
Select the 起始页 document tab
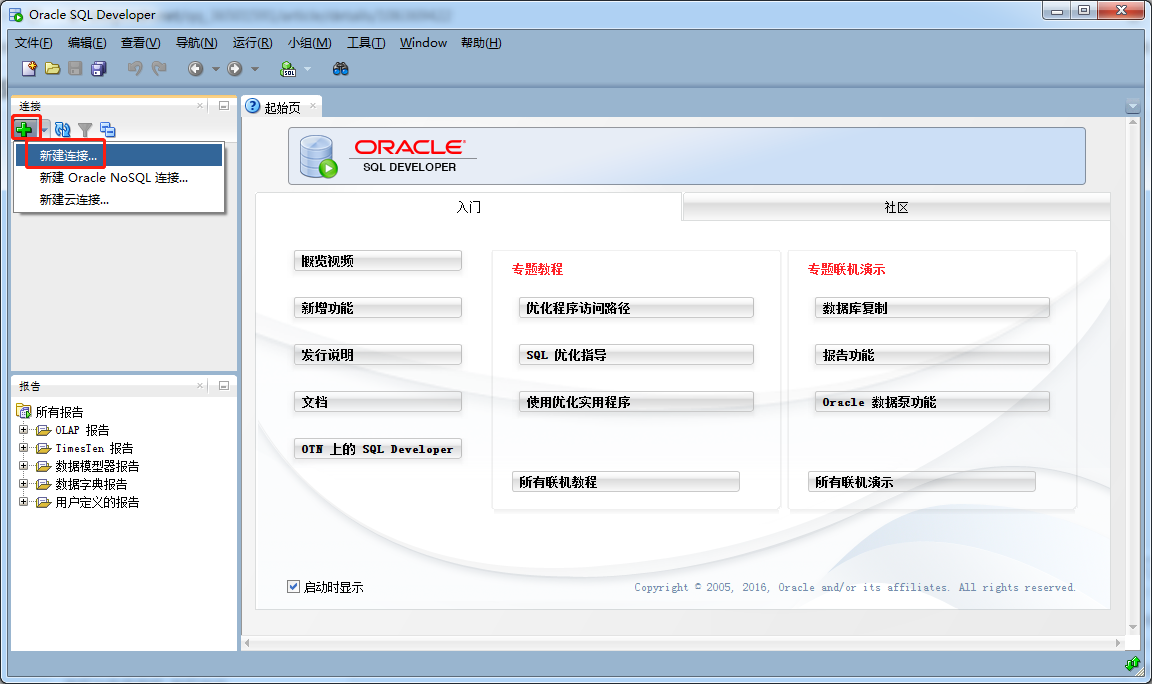282,107
